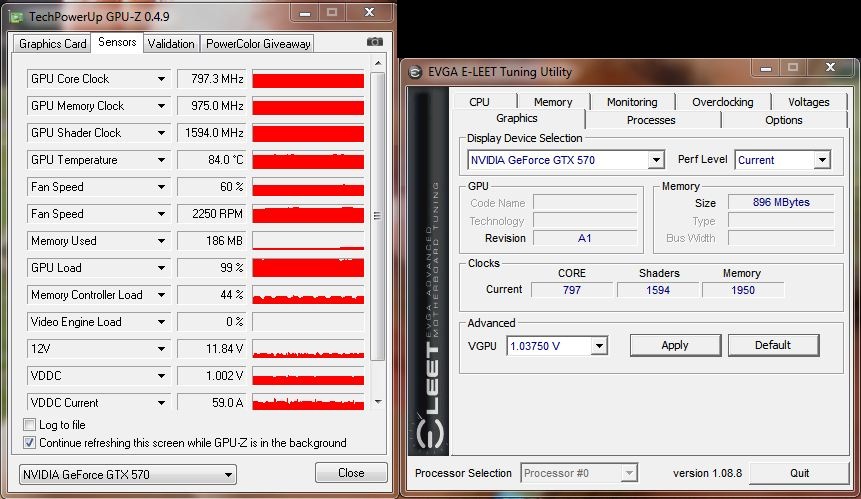Open the PowerColor Giveaway tab

click(258, 44)
